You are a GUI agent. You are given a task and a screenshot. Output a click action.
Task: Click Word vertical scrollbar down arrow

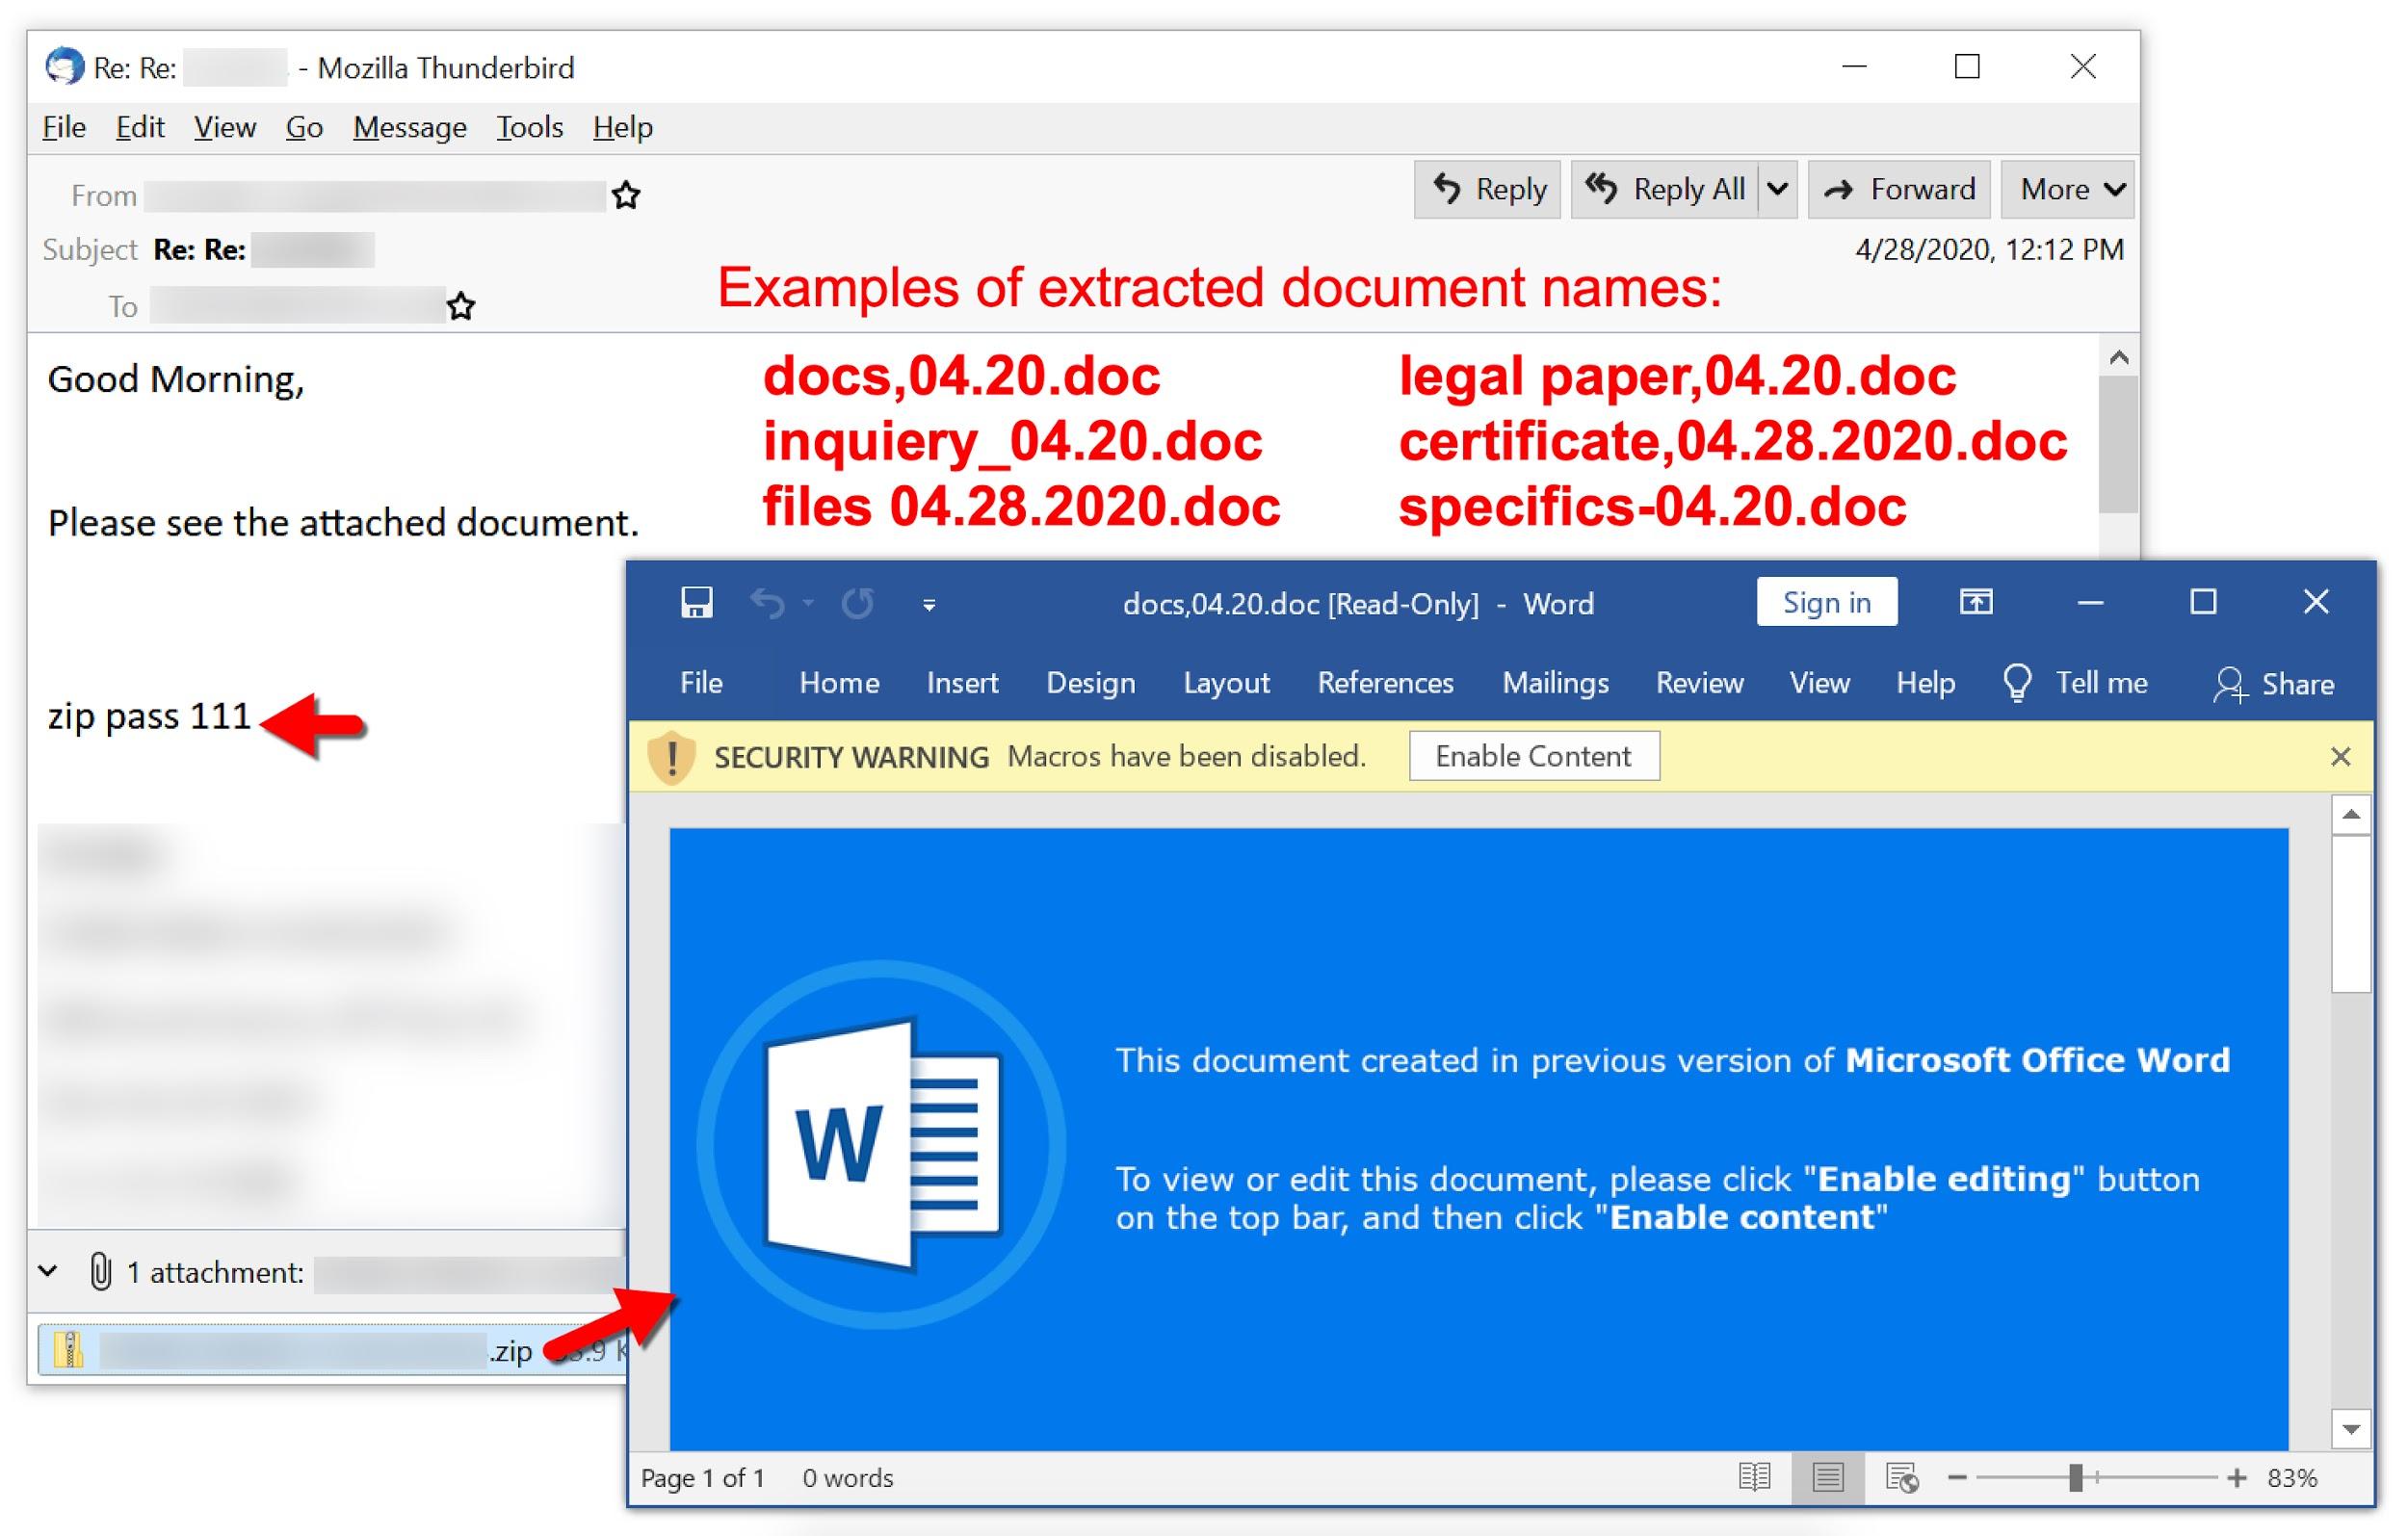pos(2350,1429)
